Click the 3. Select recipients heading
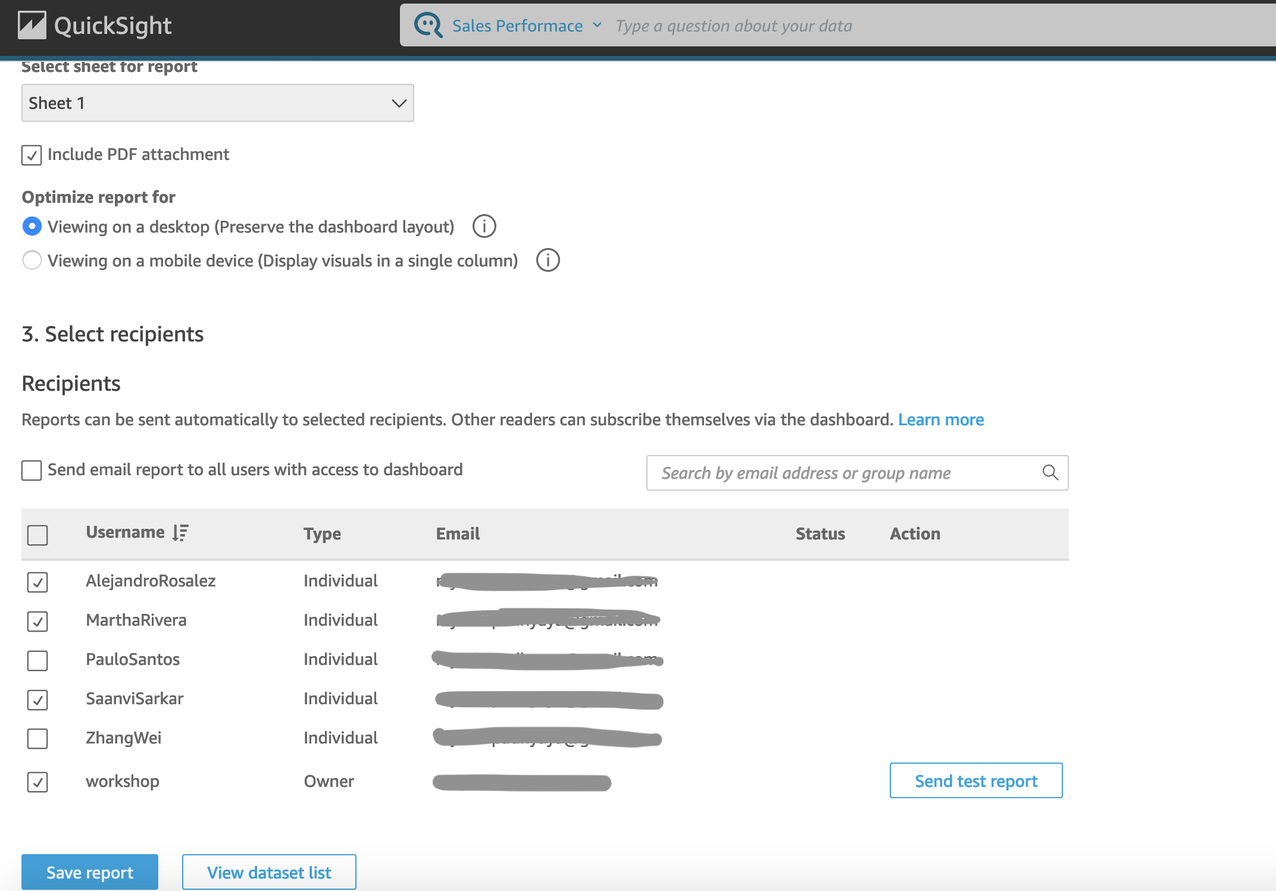 [112, 334]
